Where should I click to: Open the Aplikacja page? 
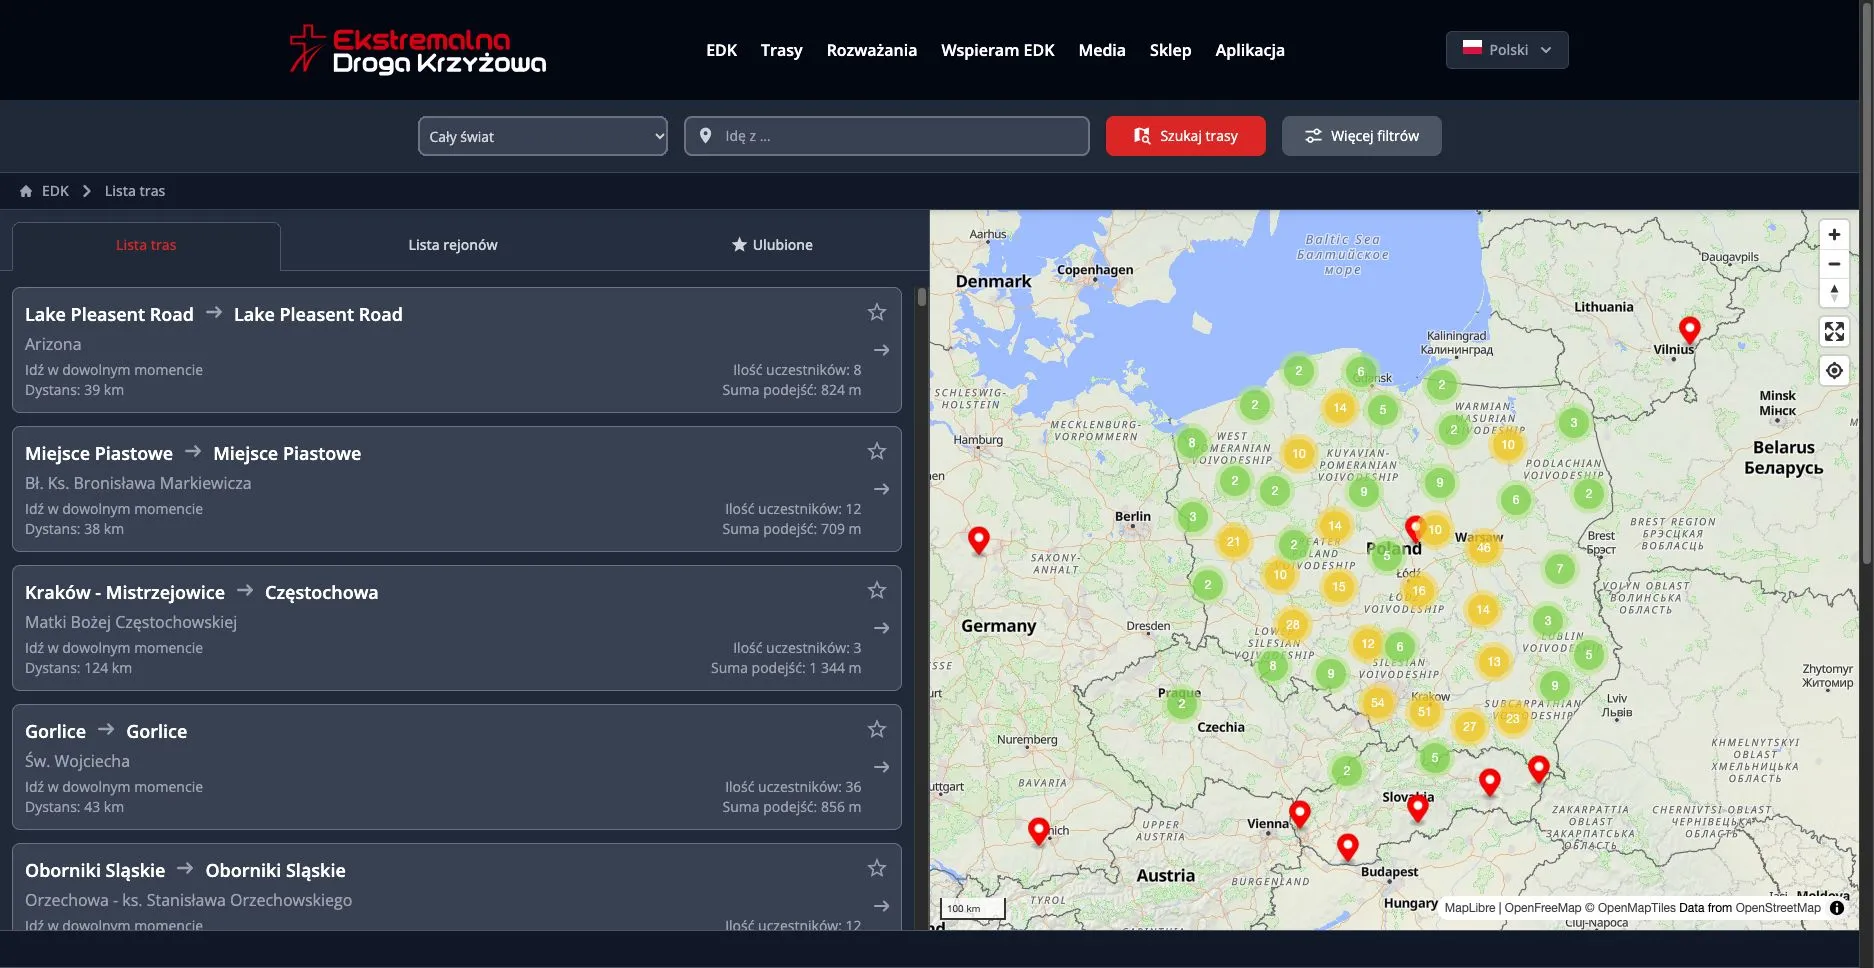coord(1250,50)
